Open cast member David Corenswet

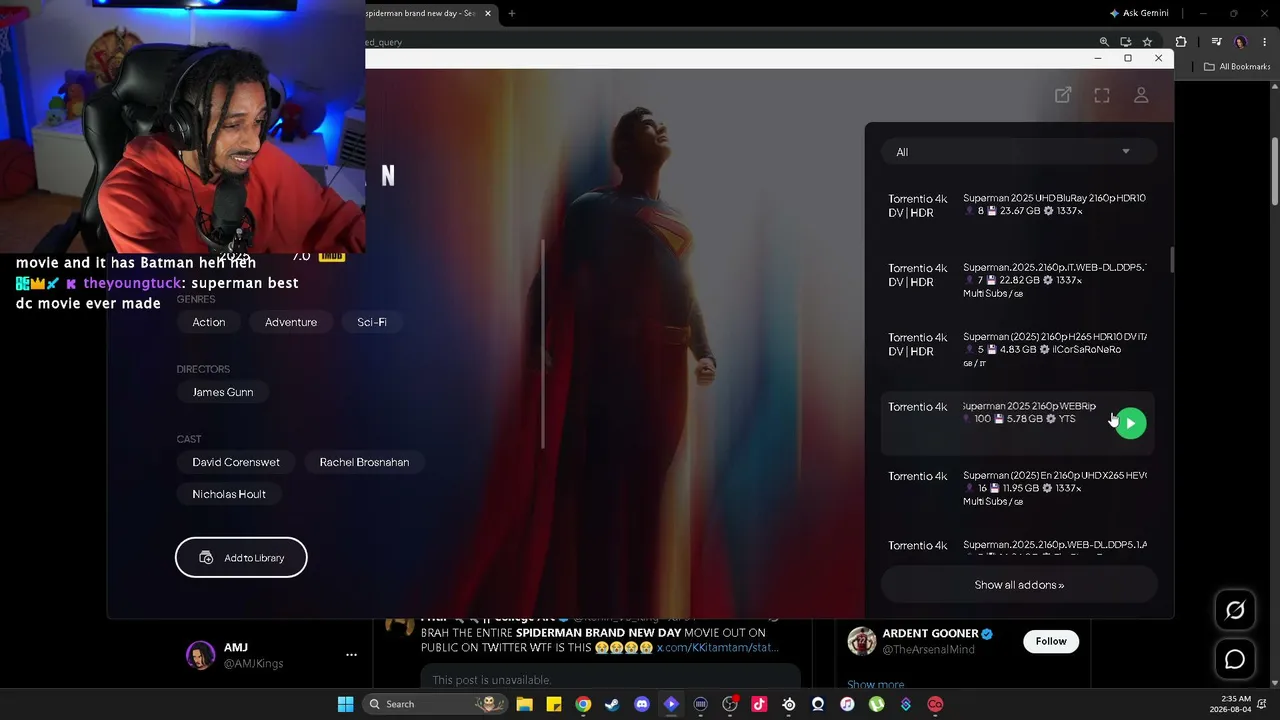pos(236,462)
